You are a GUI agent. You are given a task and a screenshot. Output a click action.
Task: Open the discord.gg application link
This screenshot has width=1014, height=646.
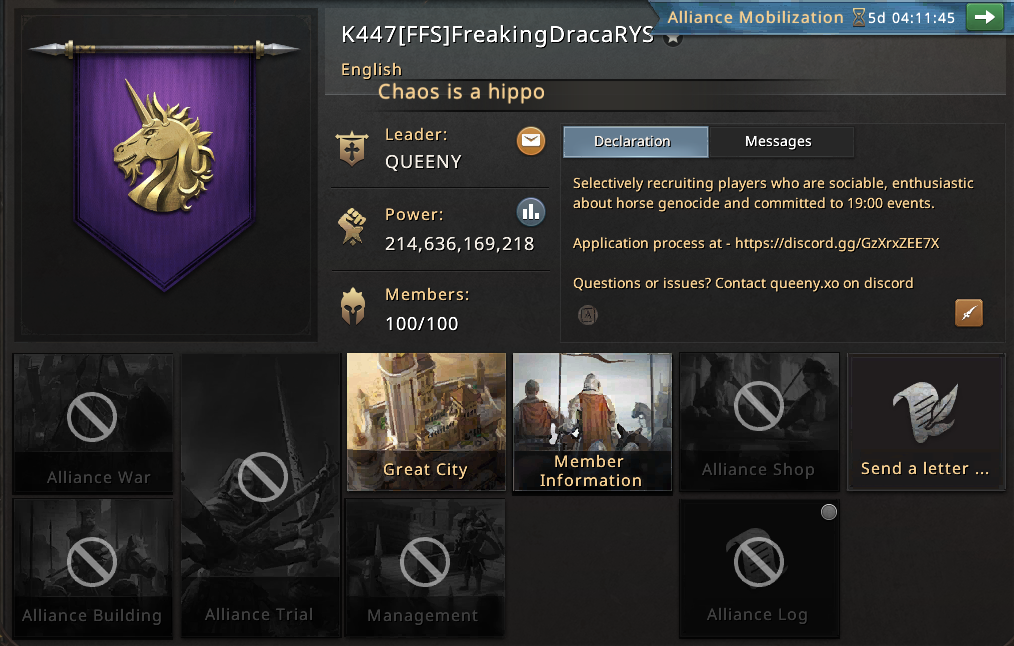837,243
